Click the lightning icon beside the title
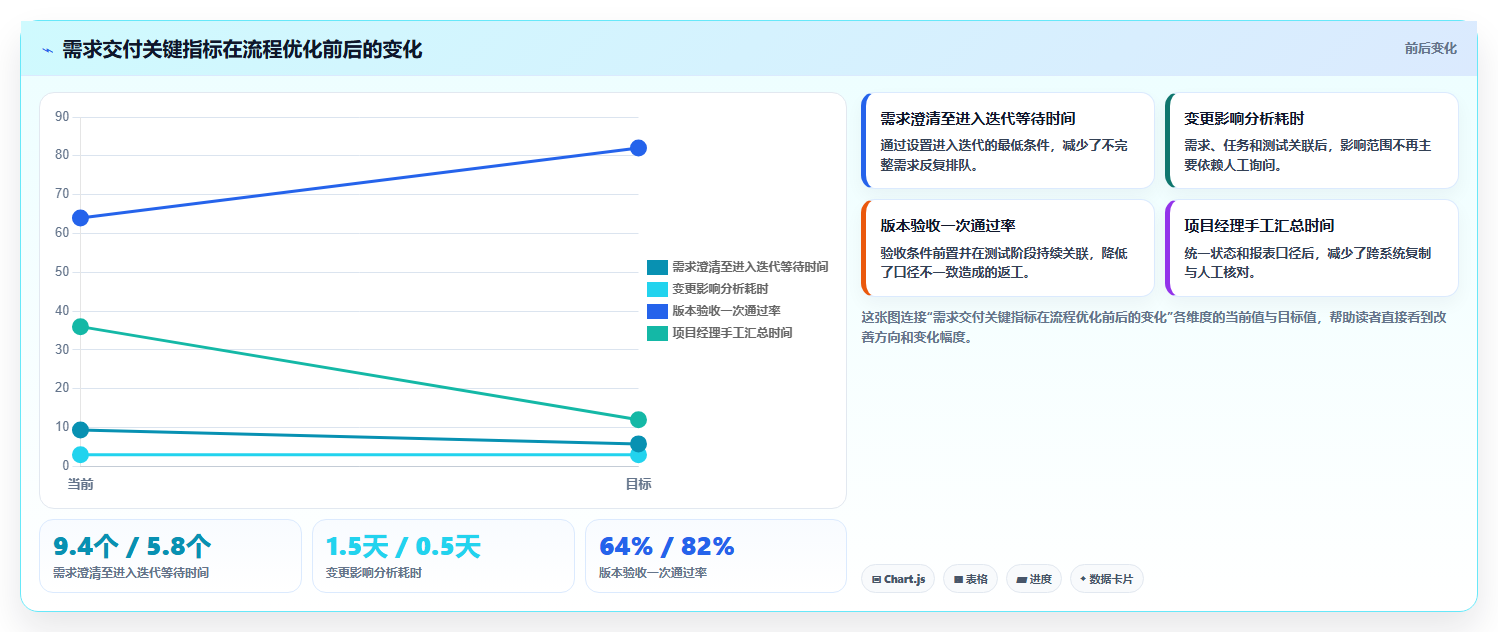 47,50
